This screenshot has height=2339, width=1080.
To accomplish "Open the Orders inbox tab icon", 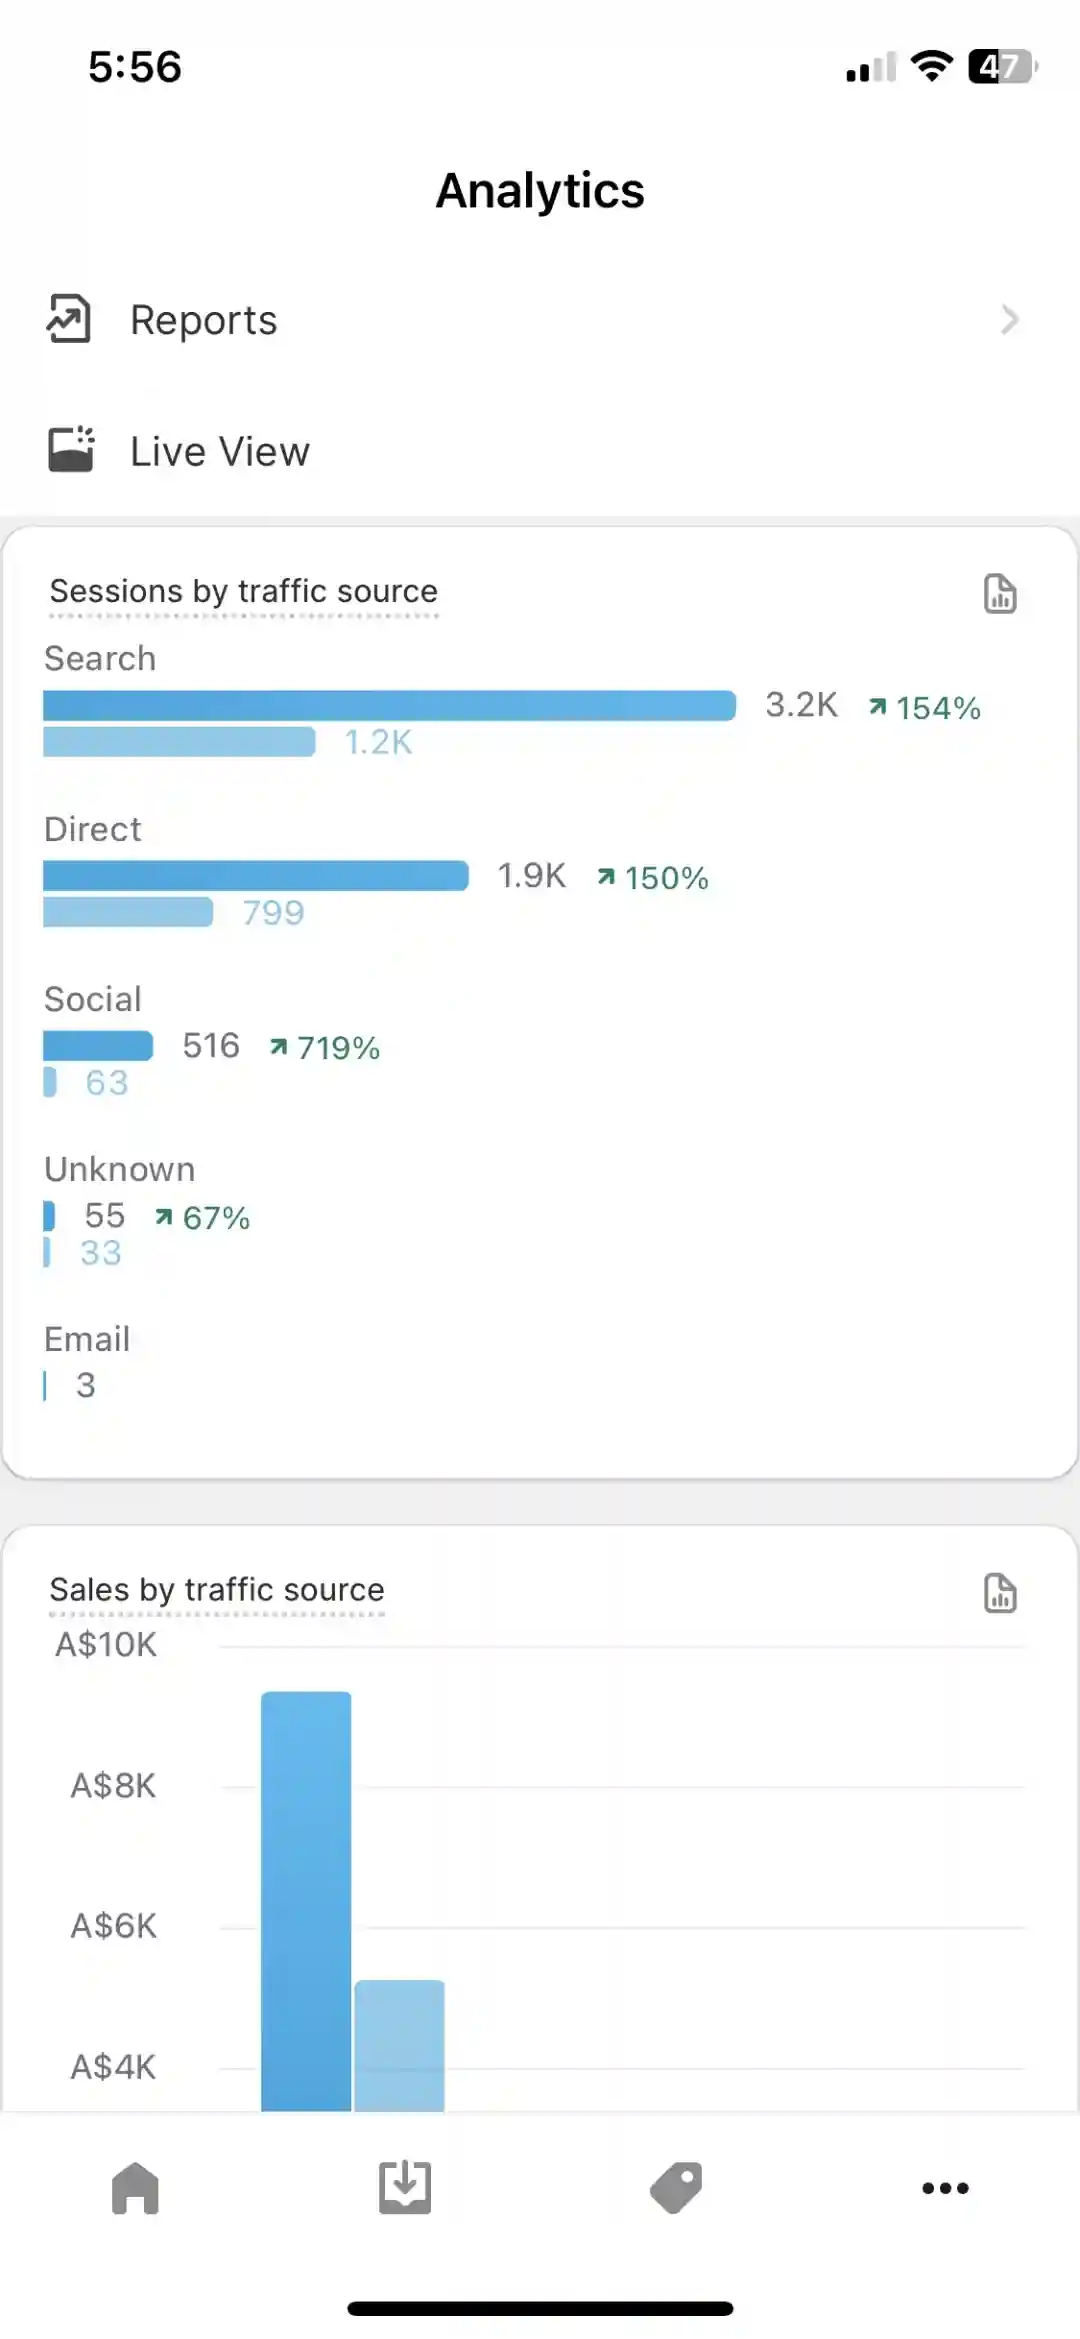I will [405, 2188].
